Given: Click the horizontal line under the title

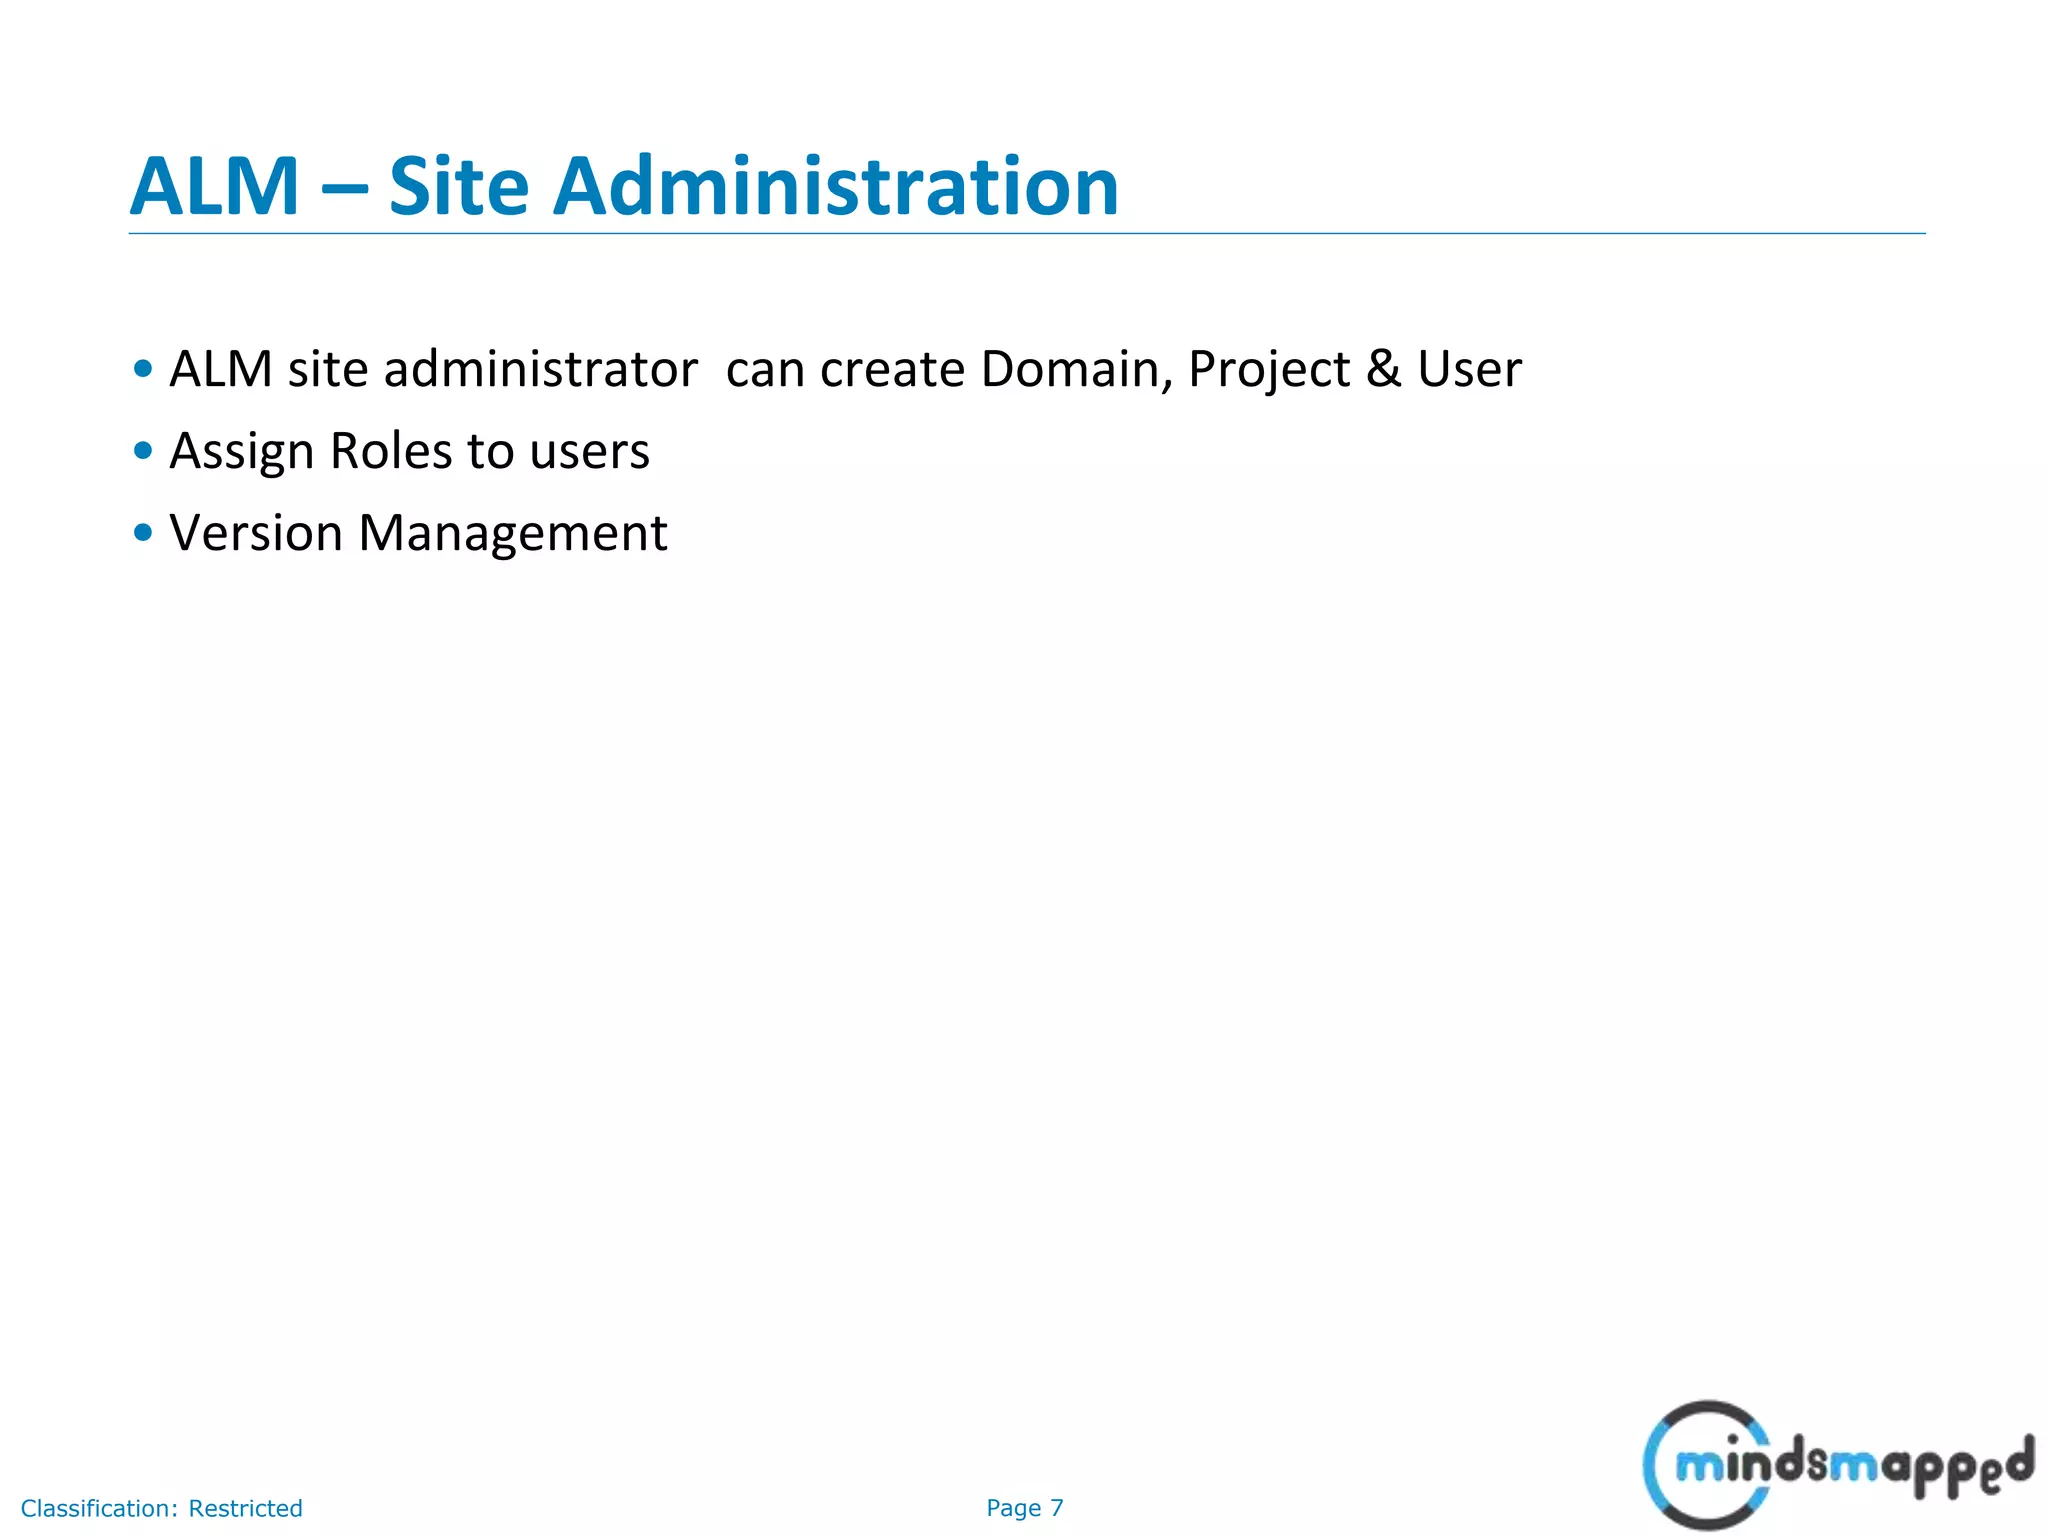Looking at the screenshot, I should pyautogui.click(x=1026, y=234).
